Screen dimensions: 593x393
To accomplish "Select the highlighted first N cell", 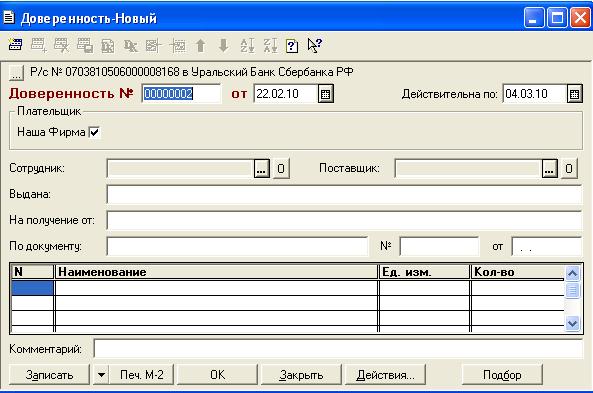I will [x=33, y=288].
